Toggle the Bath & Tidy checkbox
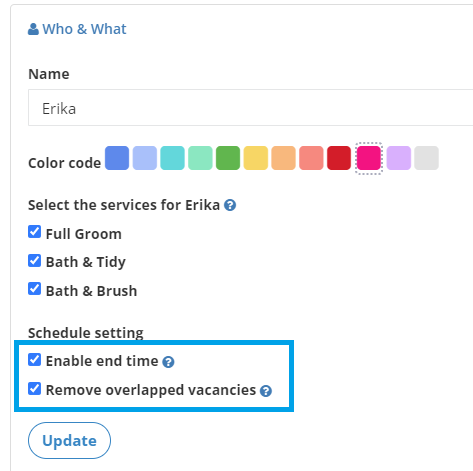473x471 pixels. 34,261
